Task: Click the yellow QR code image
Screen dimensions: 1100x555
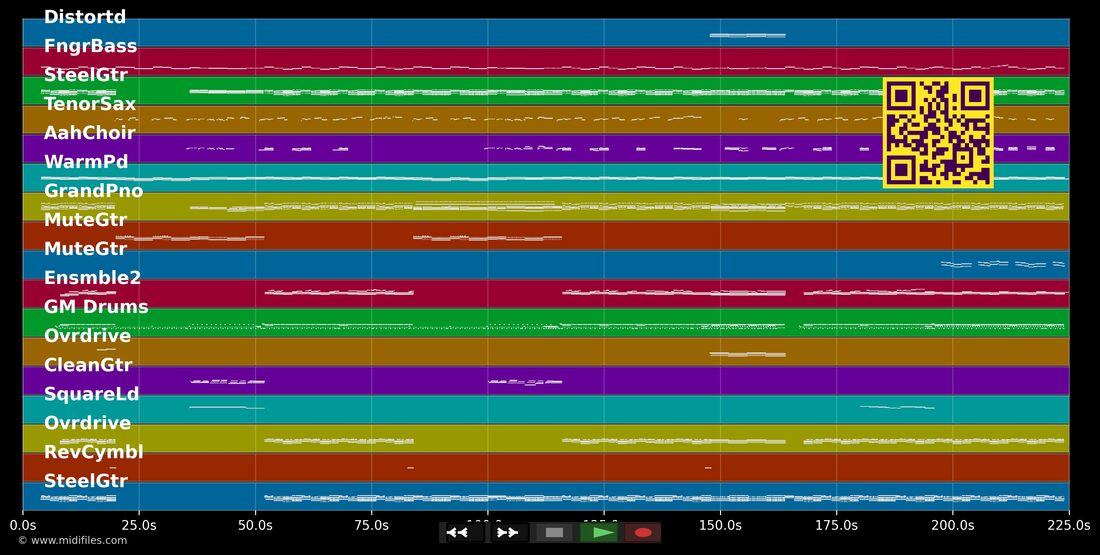Action: [x=938, y=133]
